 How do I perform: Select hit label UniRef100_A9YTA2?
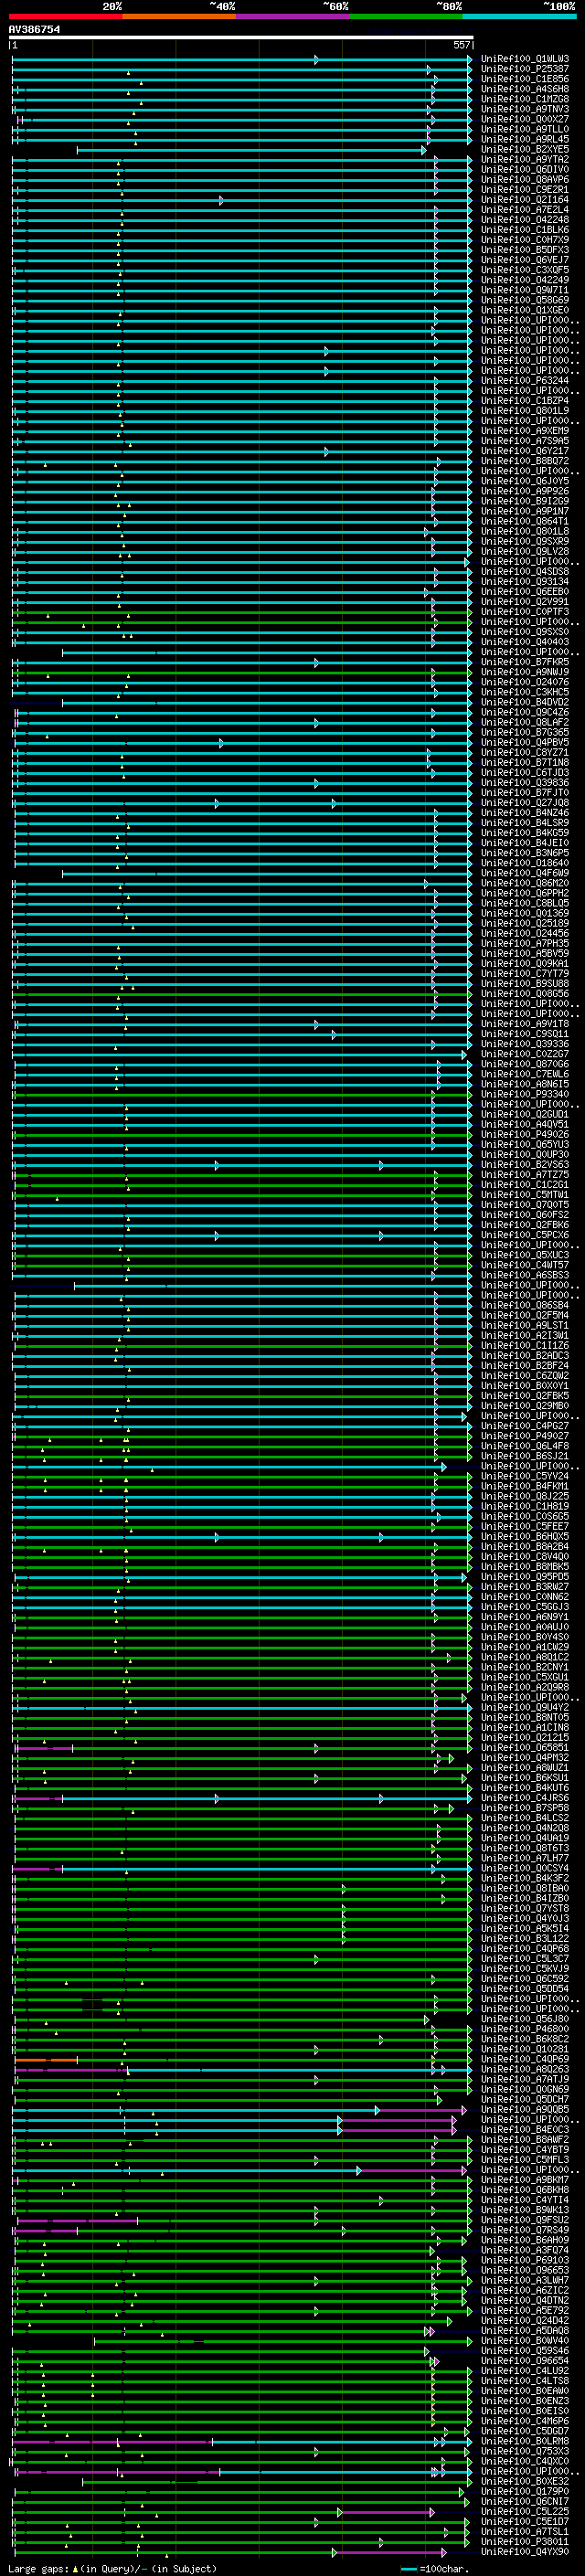(x=525, y=159)
